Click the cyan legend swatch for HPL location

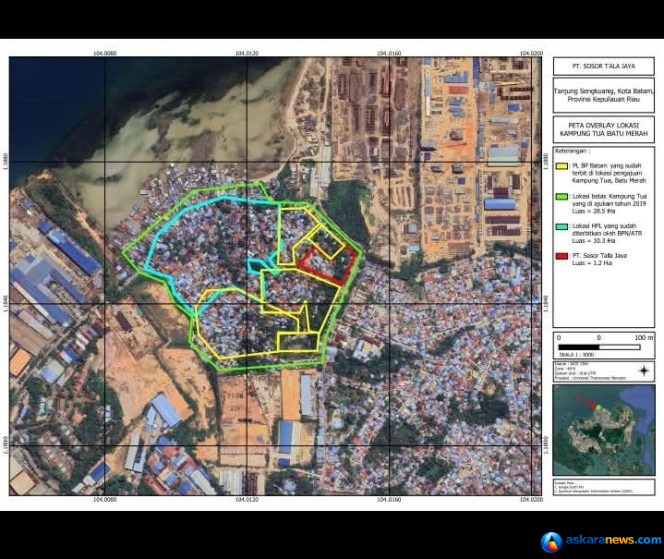point(562,227)
